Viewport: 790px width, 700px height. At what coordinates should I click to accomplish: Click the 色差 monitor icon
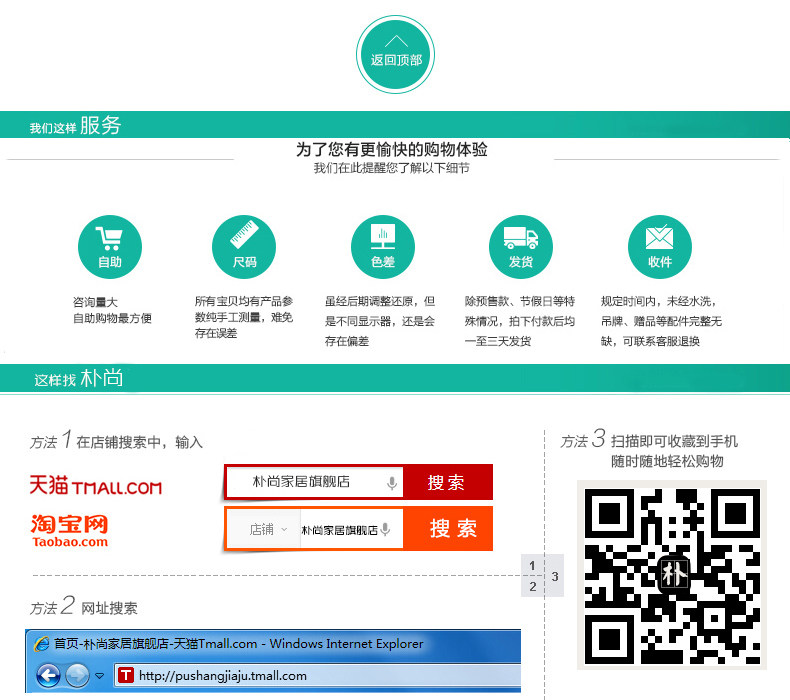(x=383, y=247)
